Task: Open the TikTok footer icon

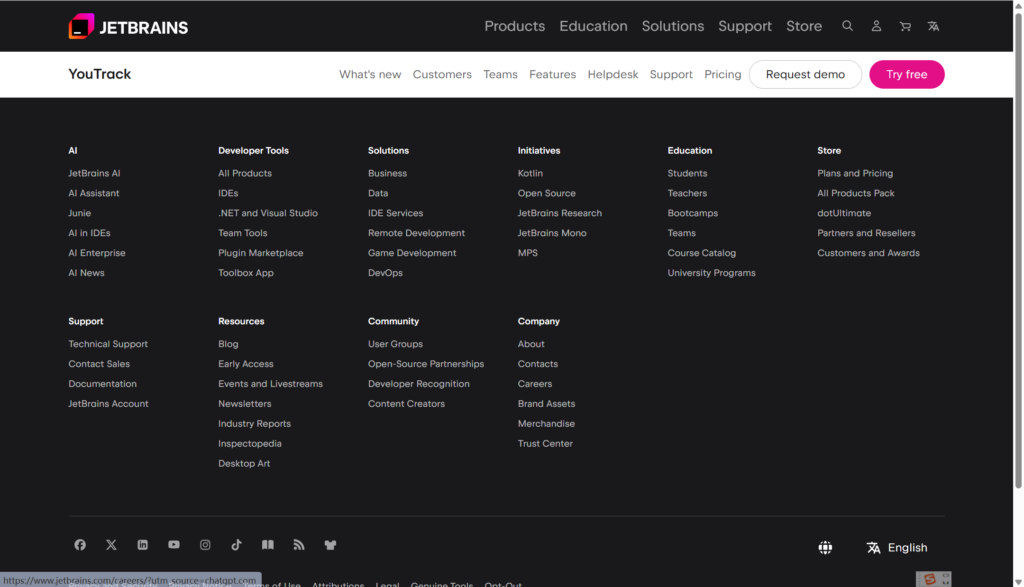Action: [x=236, y=545]
